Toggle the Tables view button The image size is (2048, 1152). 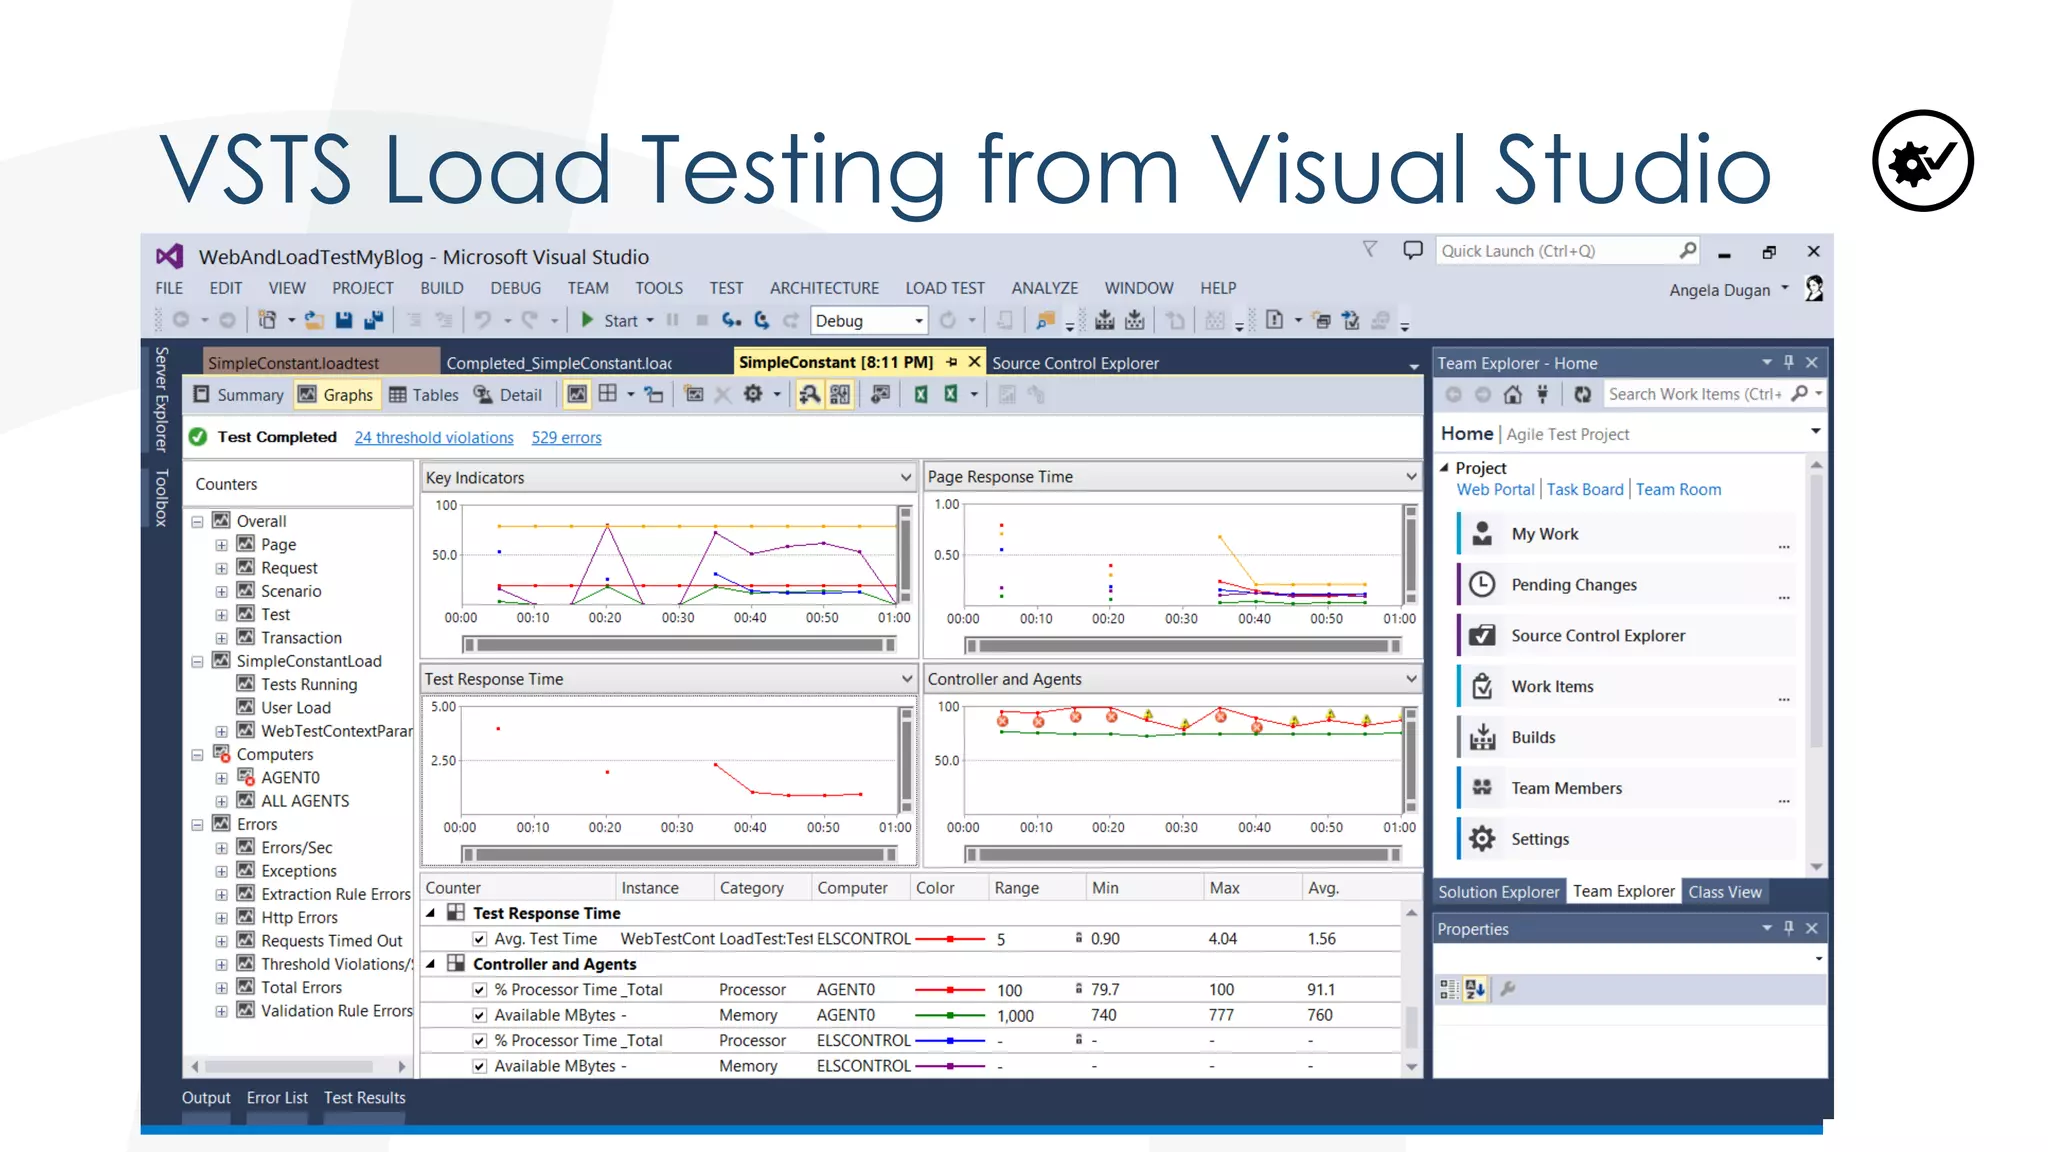(424, 395)
